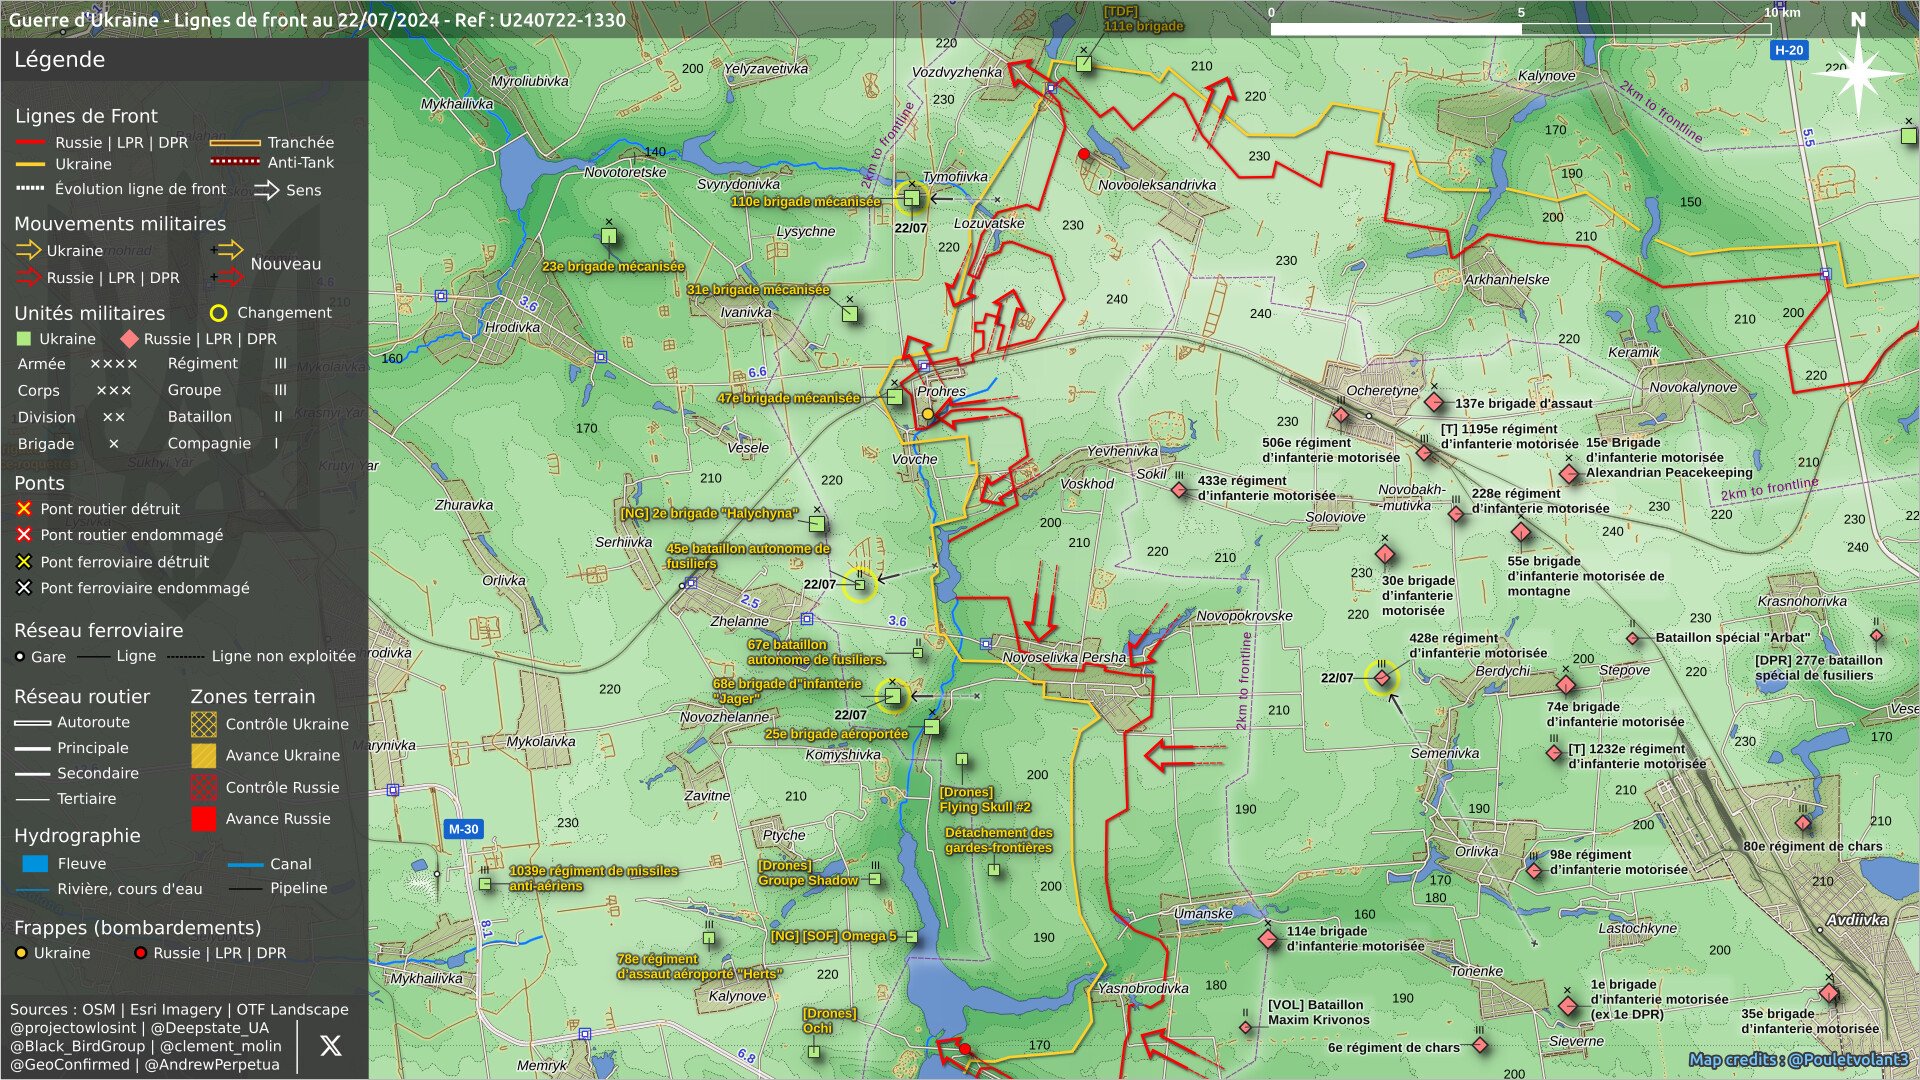The width and height of the screenshot is (1920, 1080).
Task: Click the compass rose north star
Action: (1858, 72)
